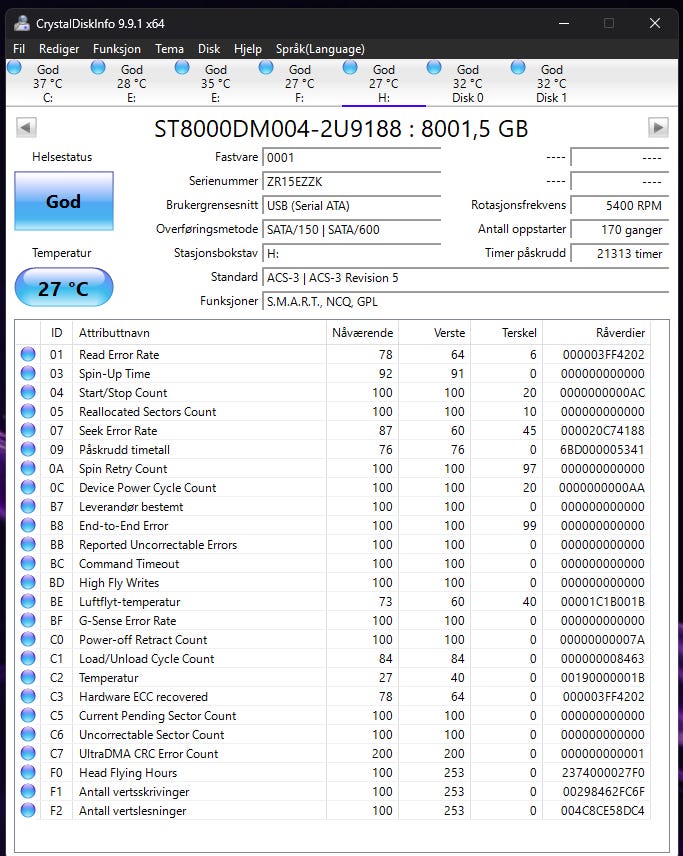Go to the previous disk with the left arrow
683x856 pixels.
point(26,128)
